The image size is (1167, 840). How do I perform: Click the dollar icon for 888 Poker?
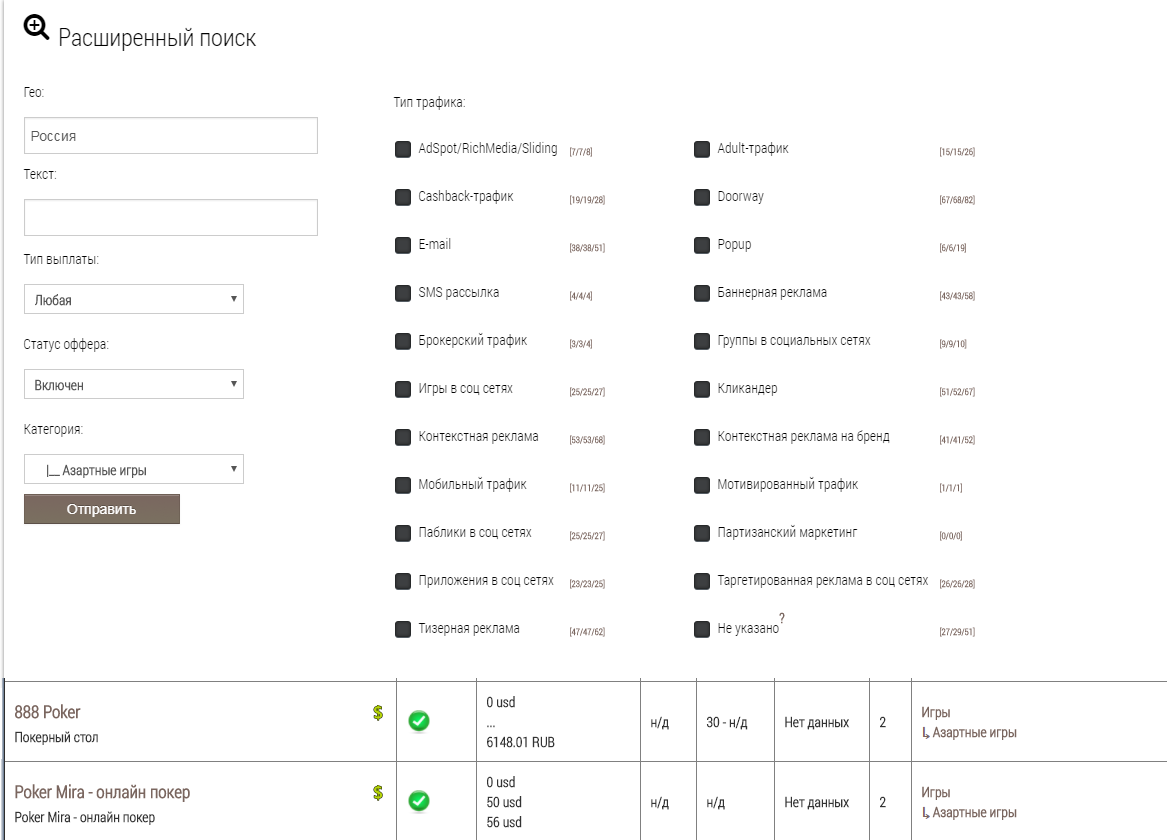[x=378, y=713]
